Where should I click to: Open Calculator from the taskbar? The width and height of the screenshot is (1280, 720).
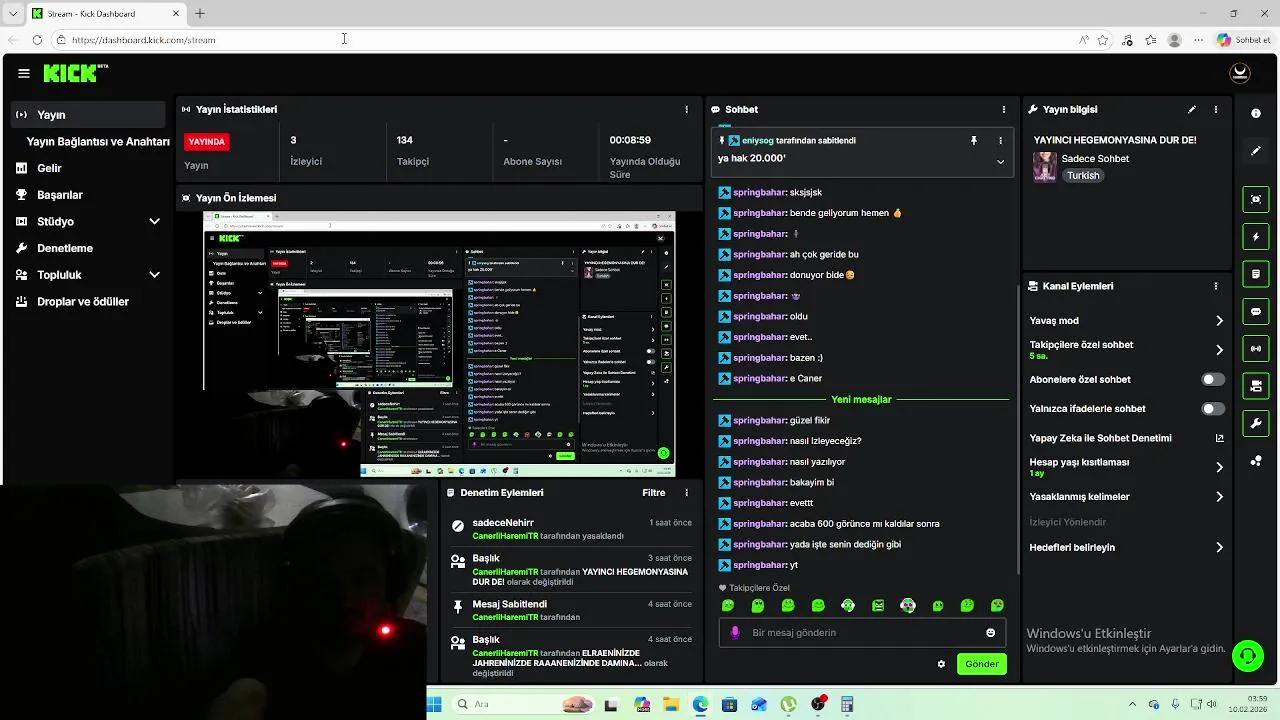coord(848,705)
